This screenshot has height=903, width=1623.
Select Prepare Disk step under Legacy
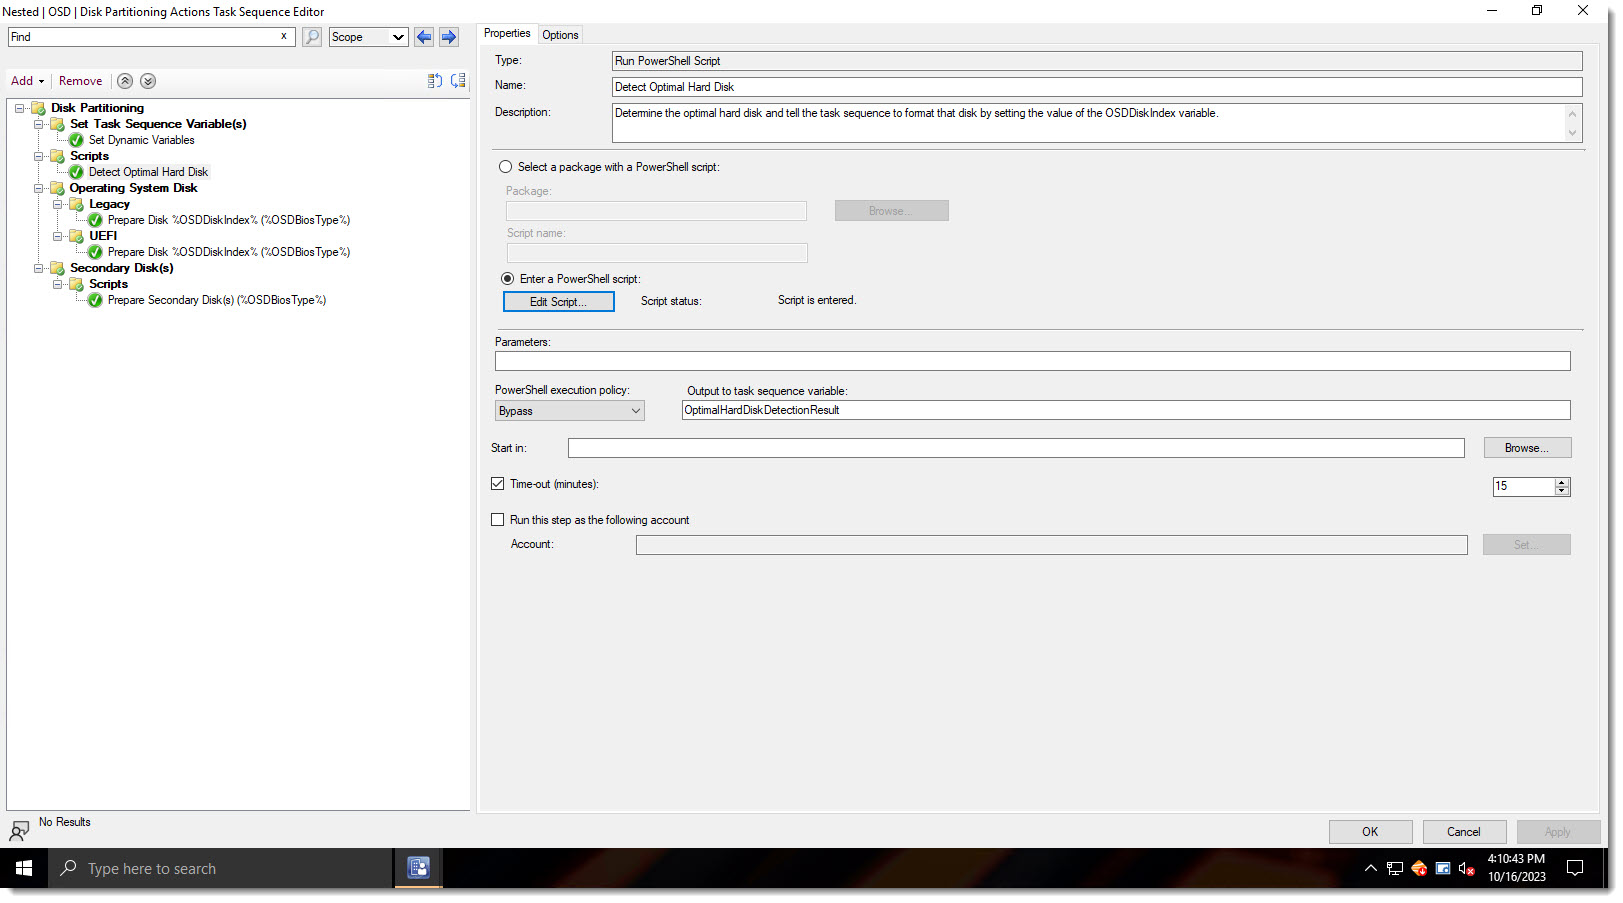[229, 220]
